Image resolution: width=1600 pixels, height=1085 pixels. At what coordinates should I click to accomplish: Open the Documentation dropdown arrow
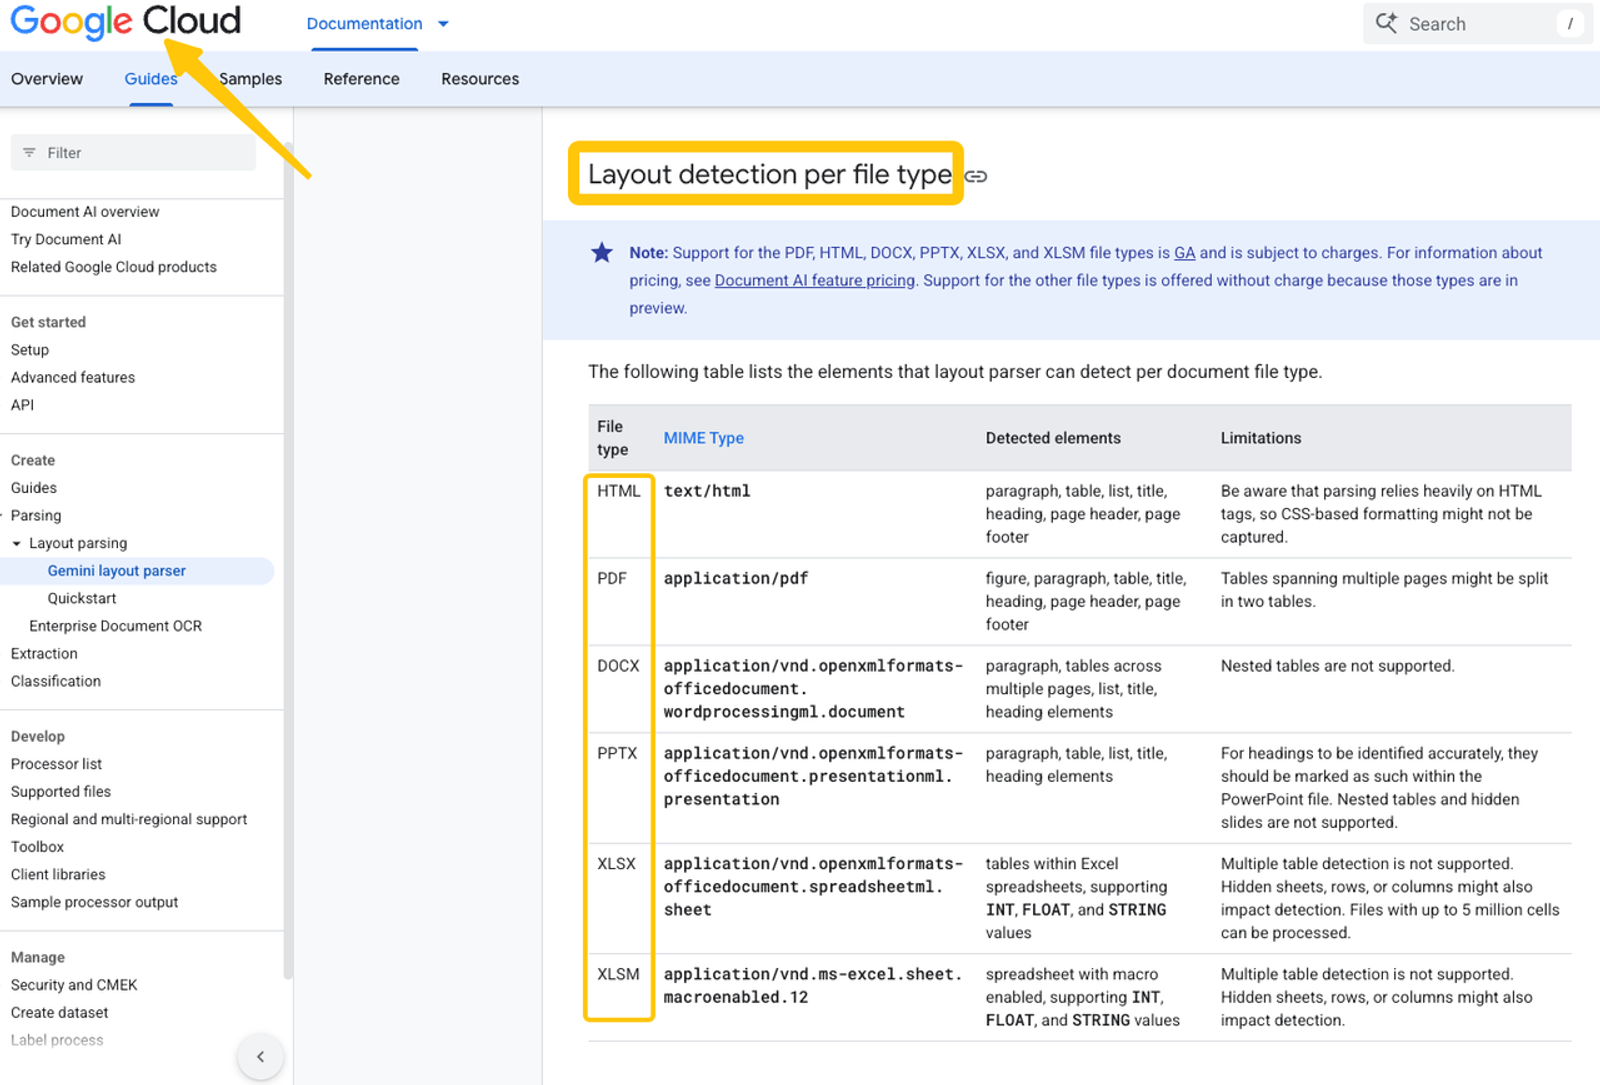click(443, 24)
